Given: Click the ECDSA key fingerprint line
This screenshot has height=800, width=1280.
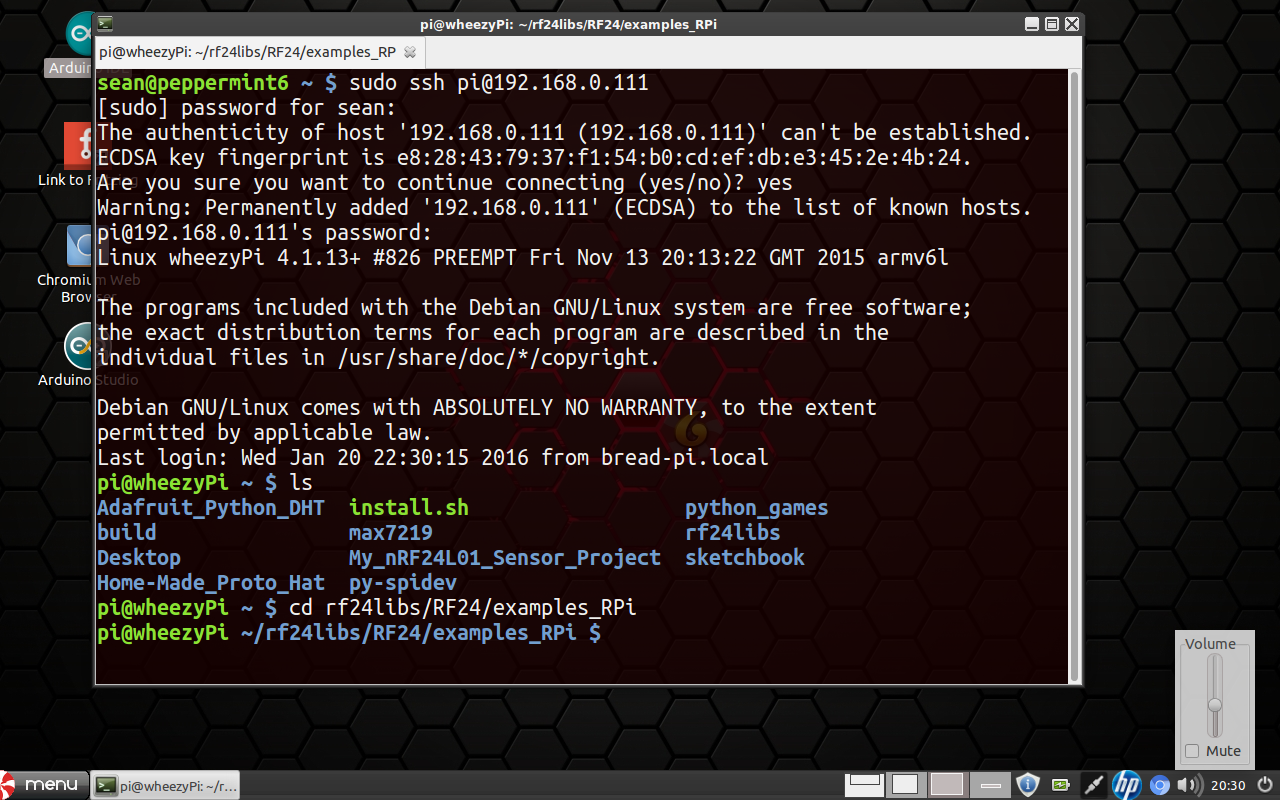Looking at the screenshot, I should click(x=535, y=158).
